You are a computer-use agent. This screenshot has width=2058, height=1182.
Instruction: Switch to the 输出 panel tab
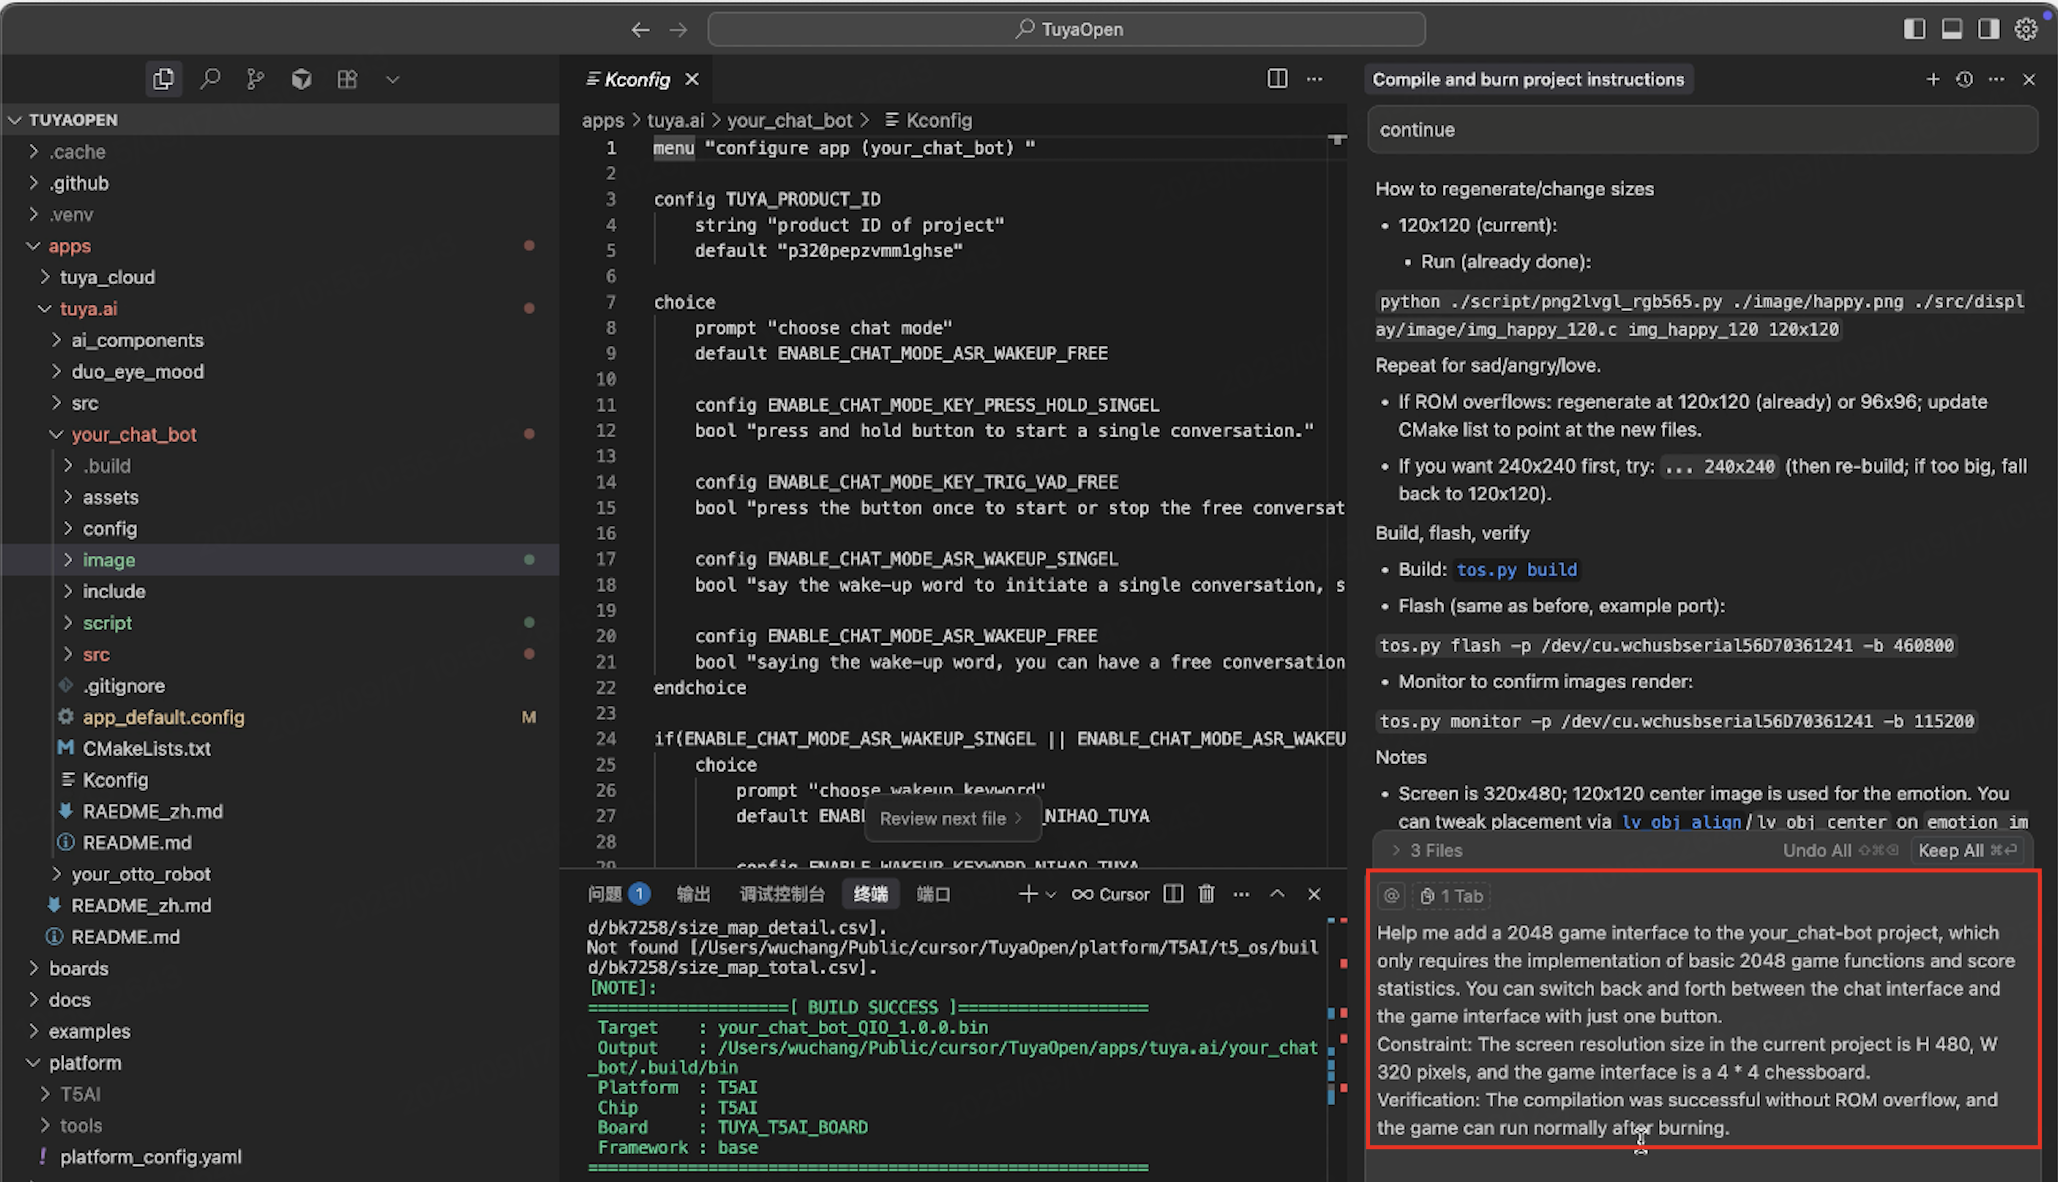point(693,894)
